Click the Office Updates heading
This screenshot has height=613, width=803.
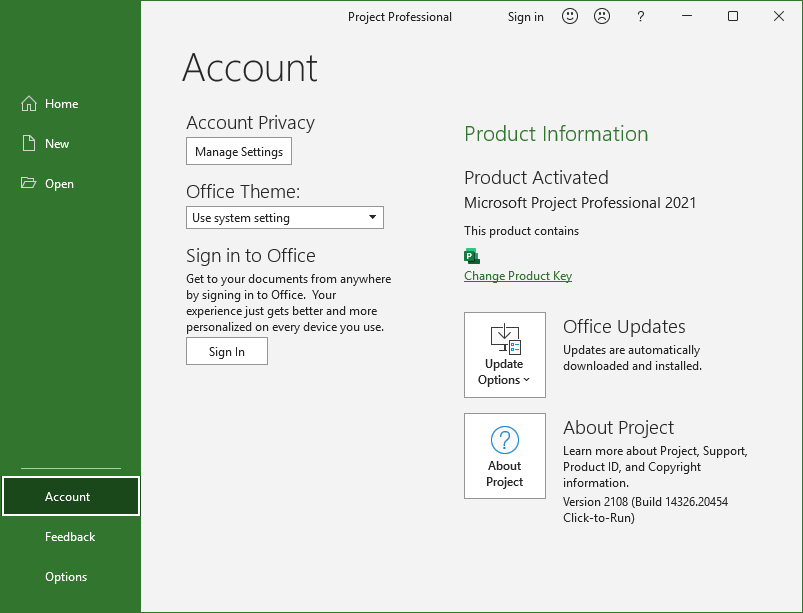[x=624, y=327]
